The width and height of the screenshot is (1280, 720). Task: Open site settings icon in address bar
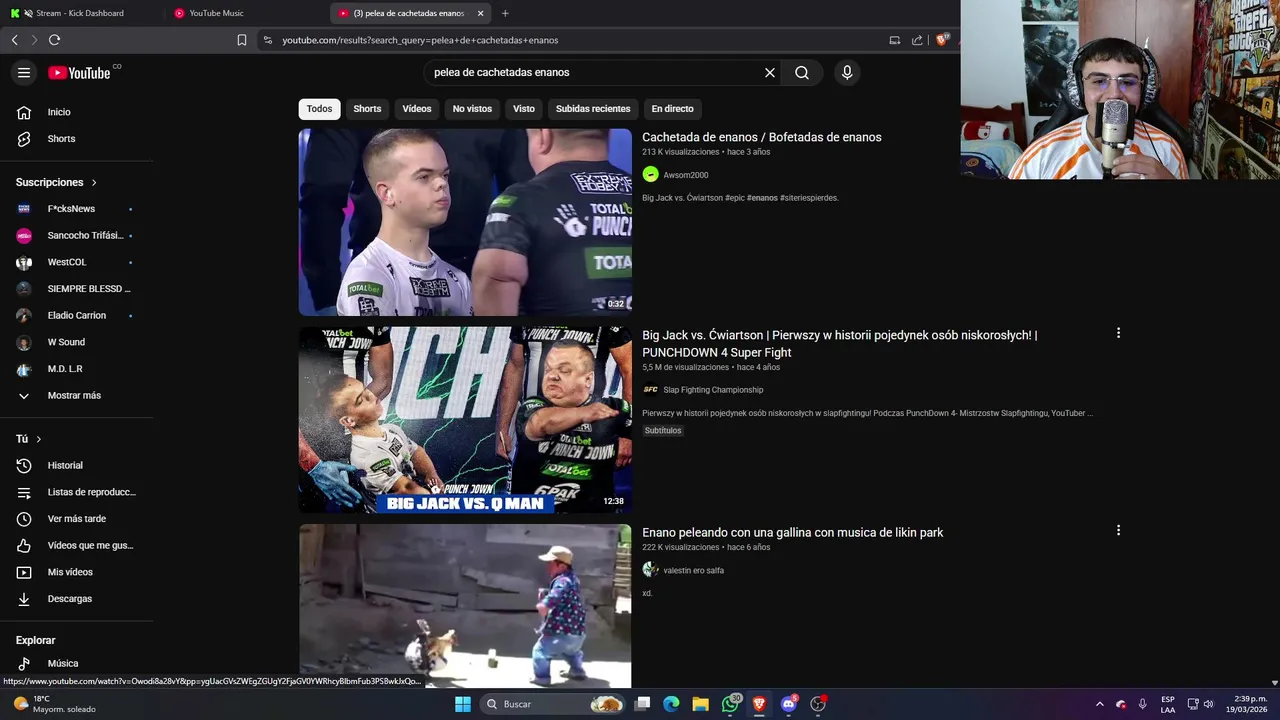coord(267,40)
